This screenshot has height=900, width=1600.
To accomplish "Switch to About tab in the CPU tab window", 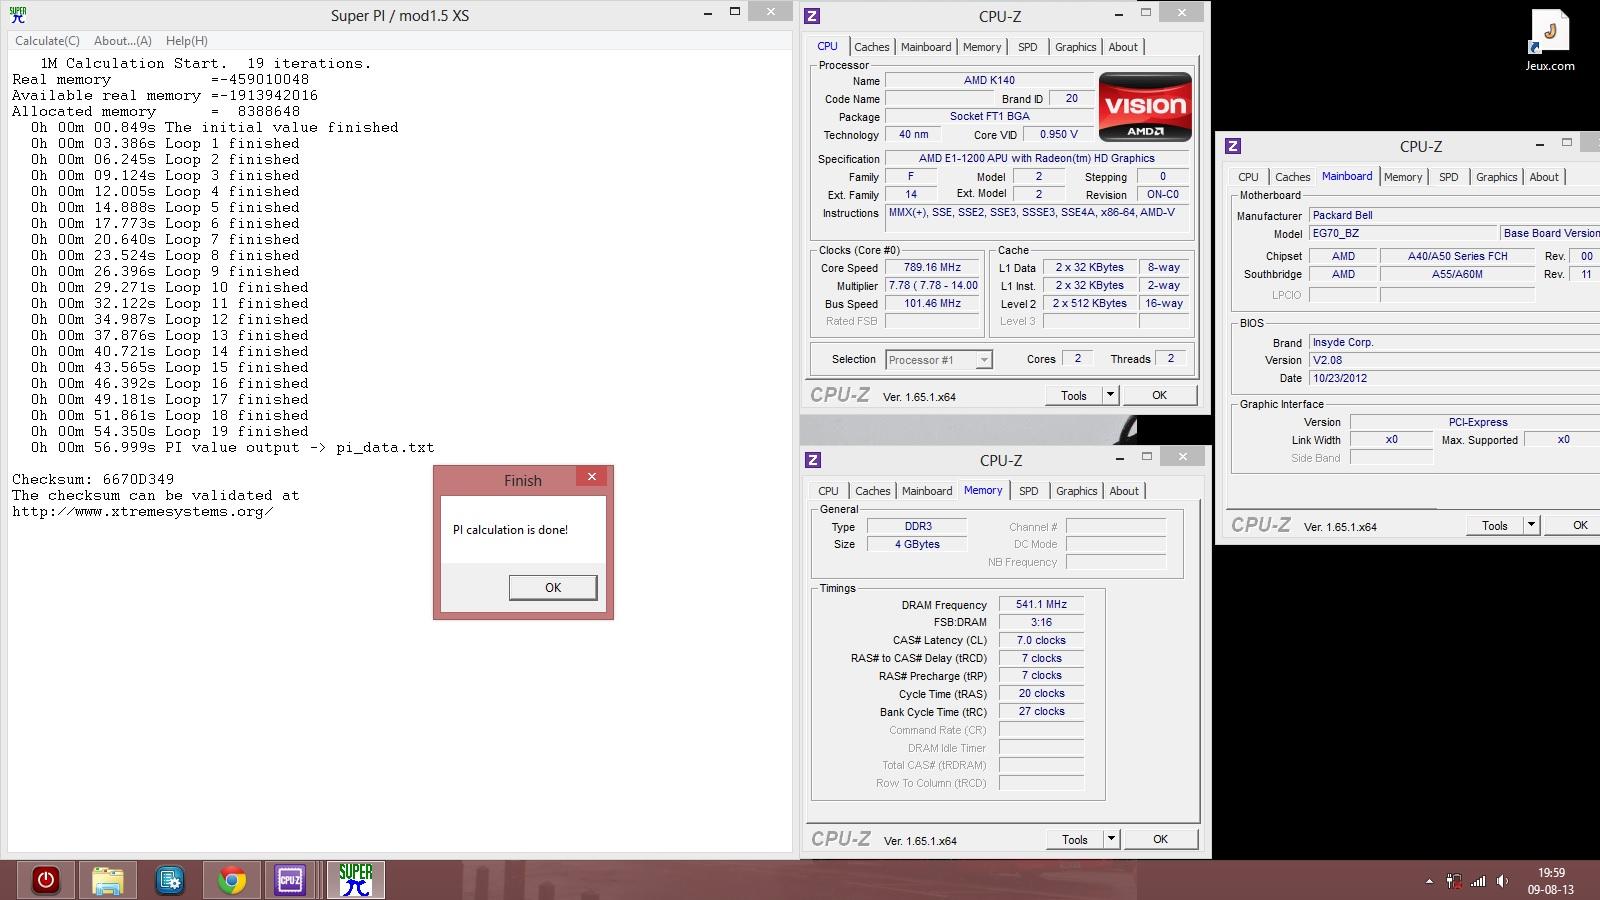I will pos(1123,47).
